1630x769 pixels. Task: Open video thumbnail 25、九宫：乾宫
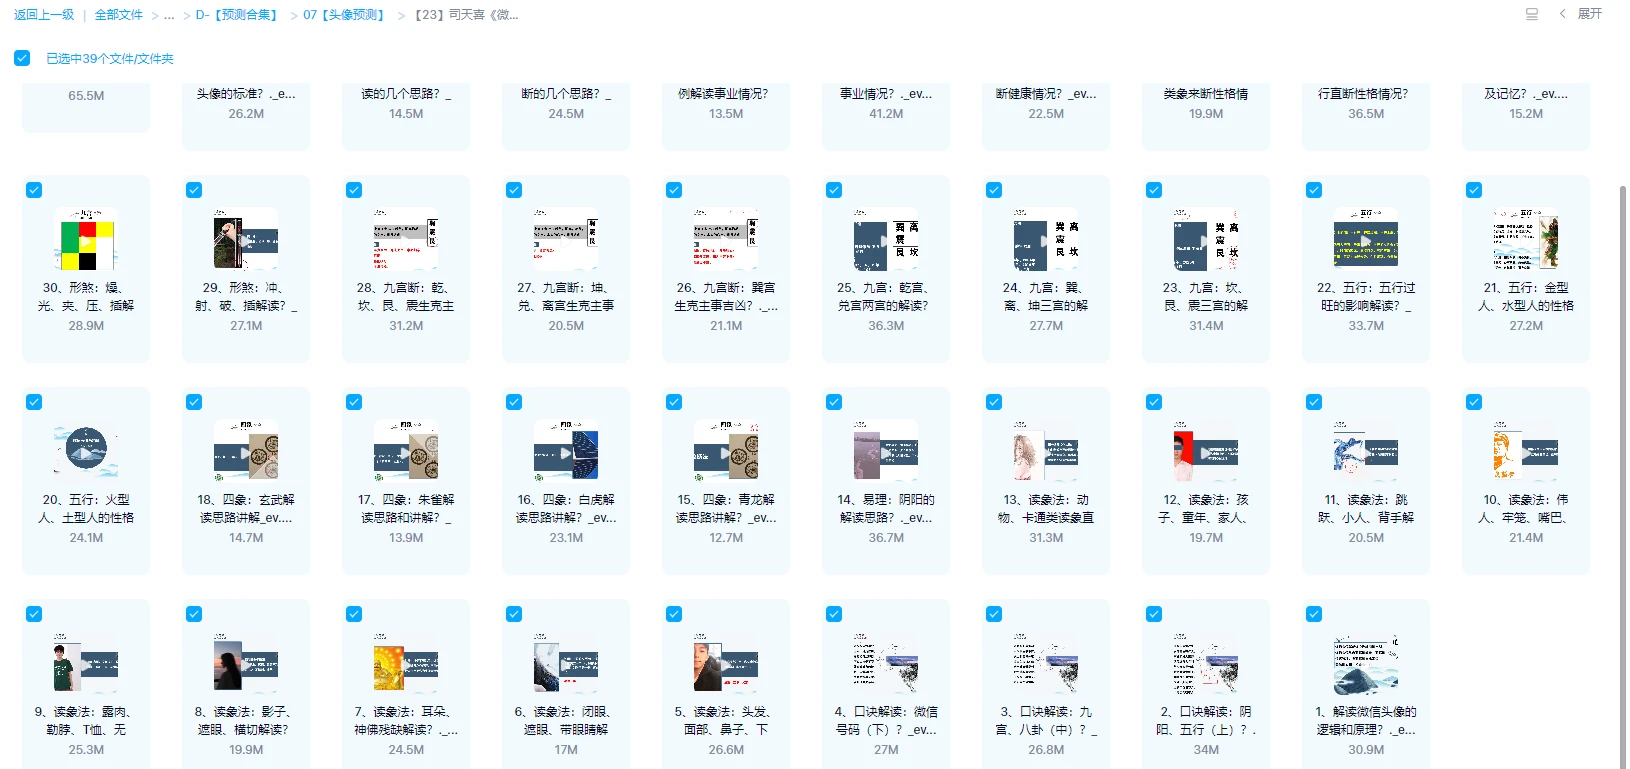pyautogui.click(x=886, y=240)
